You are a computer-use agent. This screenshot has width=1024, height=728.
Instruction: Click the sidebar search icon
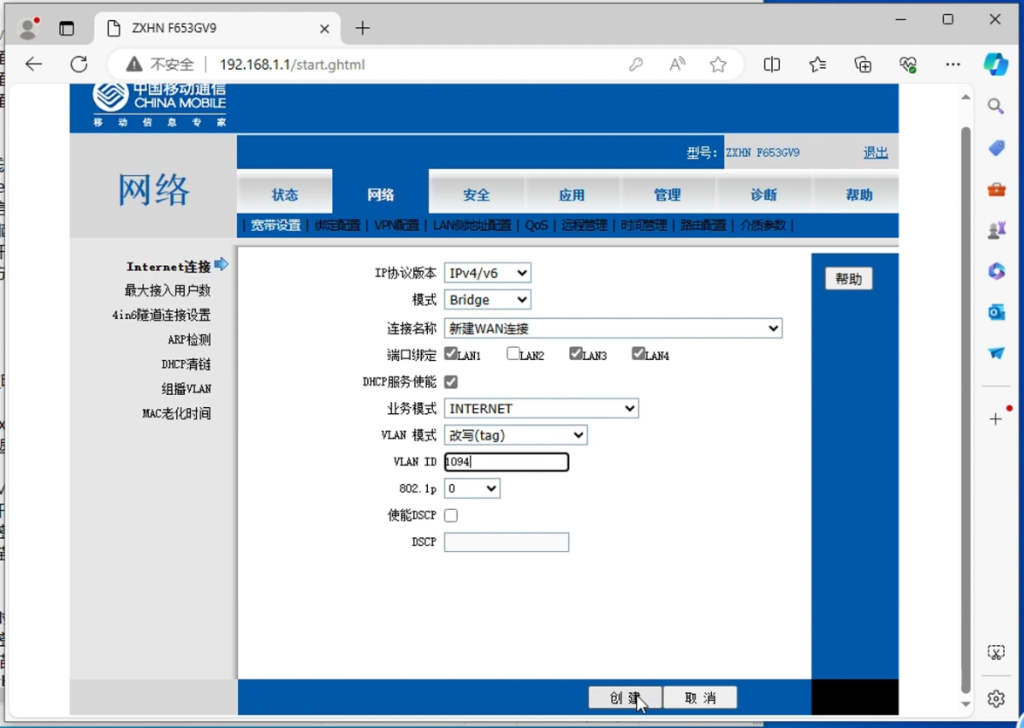tap(996, 106)
